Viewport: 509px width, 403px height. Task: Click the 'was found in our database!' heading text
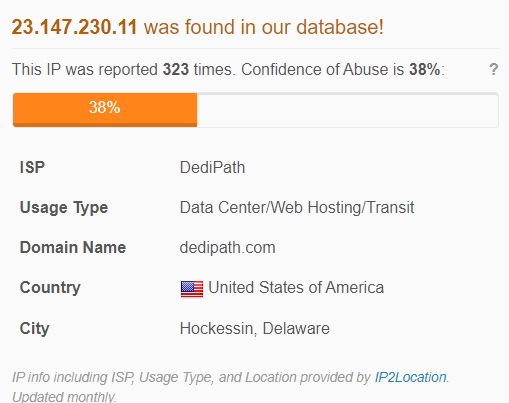264,27
